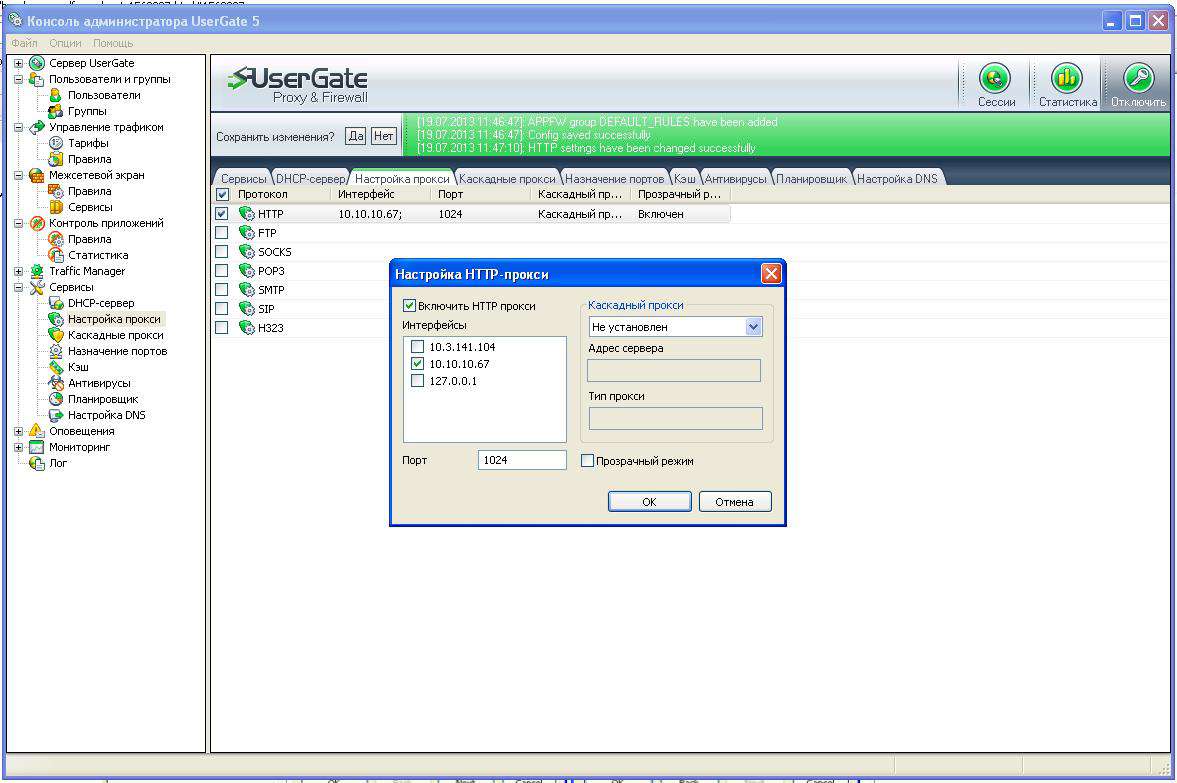Click the Порт input field

pos(522,460)
